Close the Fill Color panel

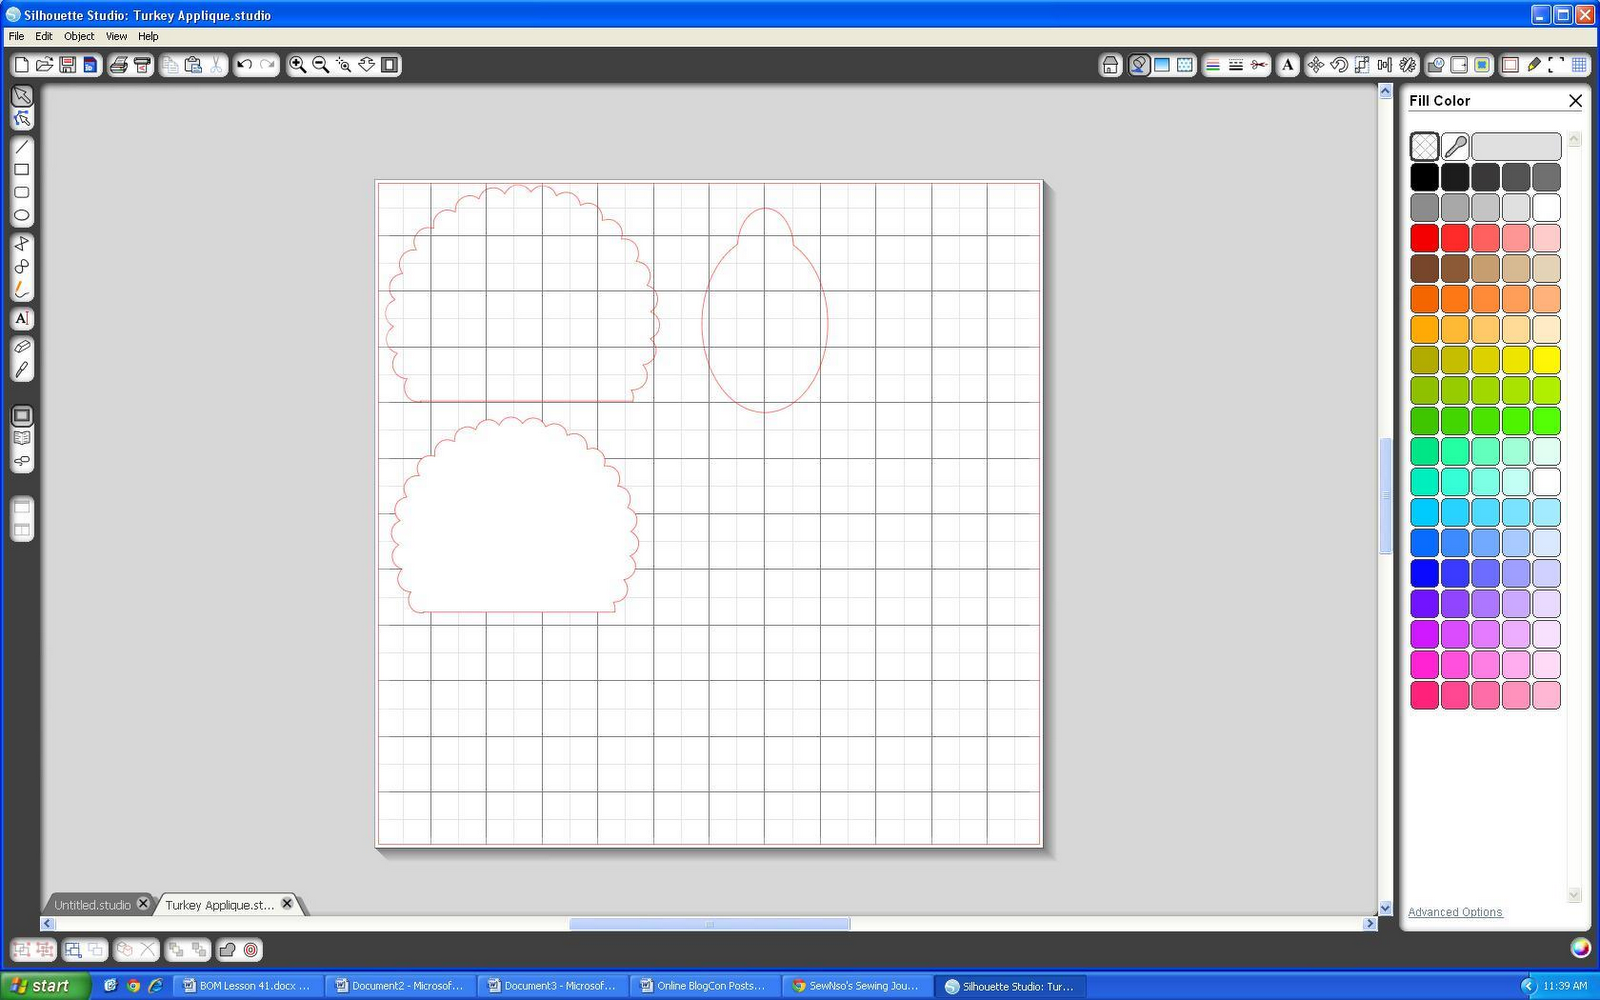(x=1576, y=101)
